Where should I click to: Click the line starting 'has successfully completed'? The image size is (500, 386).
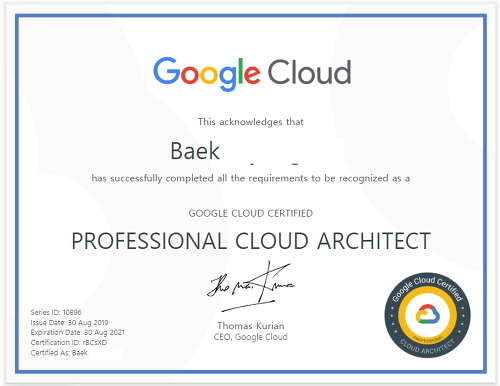251,178
